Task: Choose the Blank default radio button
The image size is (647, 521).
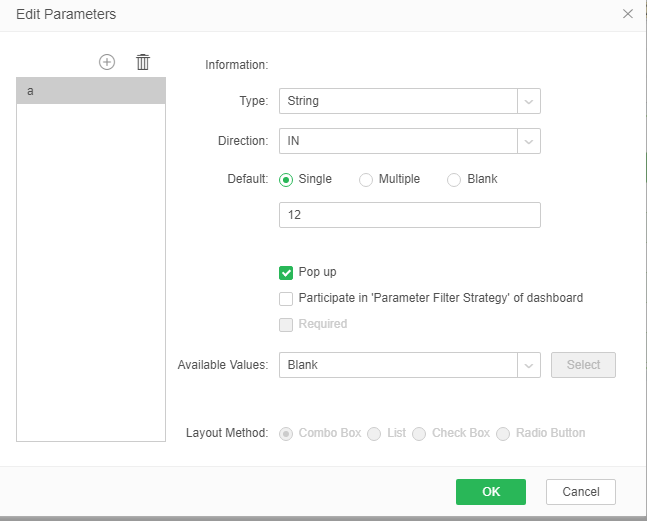Action: click(x=454, y=180)
